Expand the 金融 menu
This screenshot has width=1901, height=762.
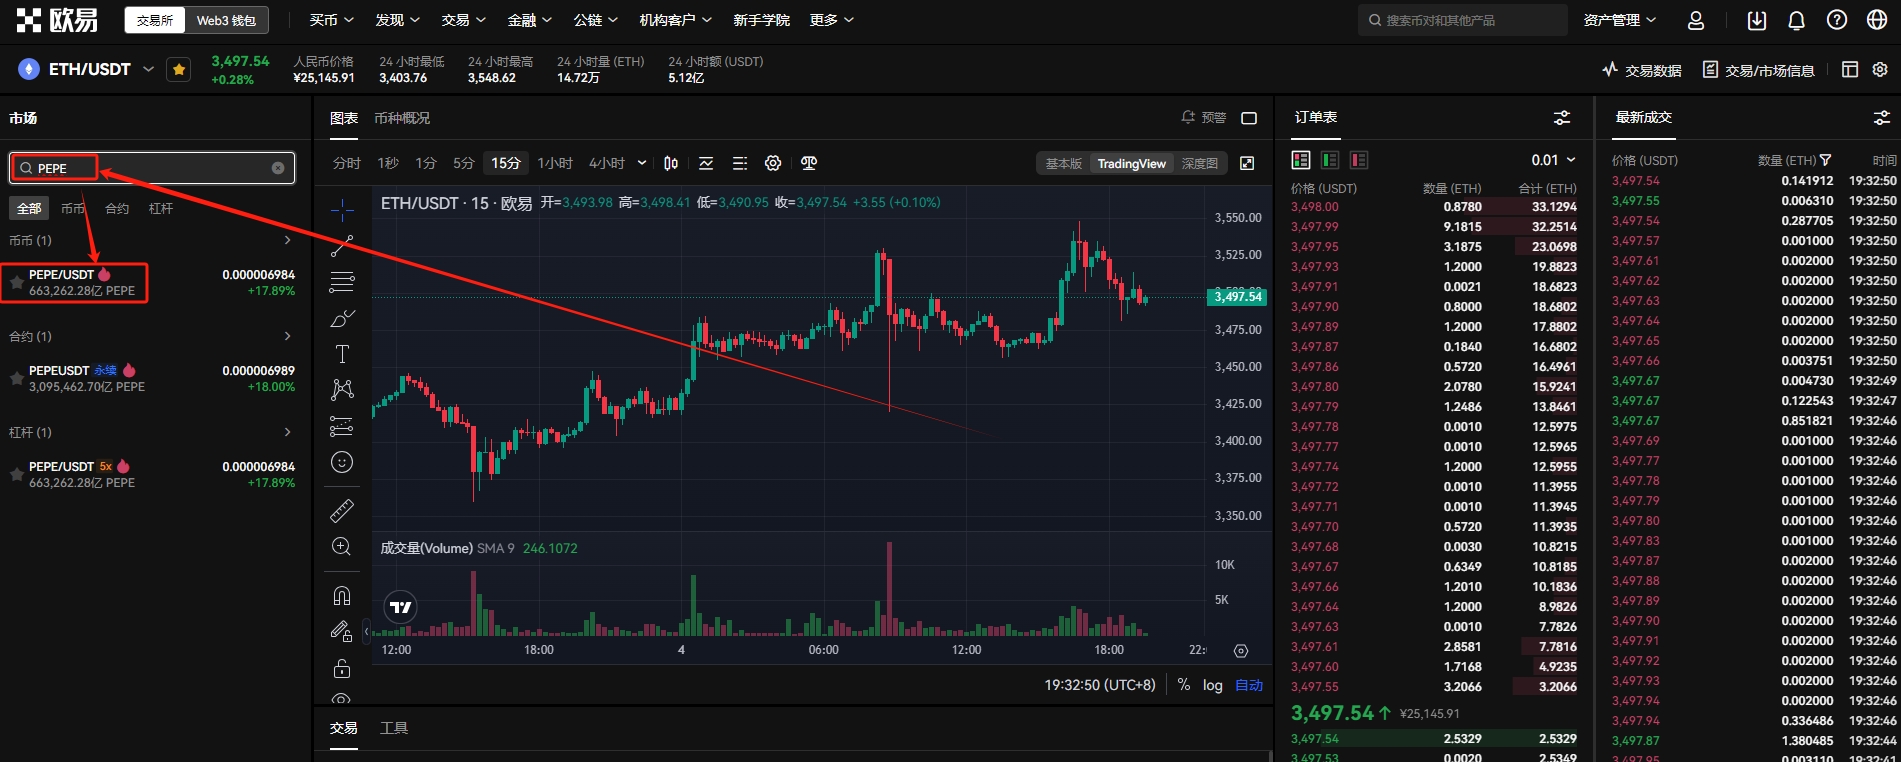(529, 20)
